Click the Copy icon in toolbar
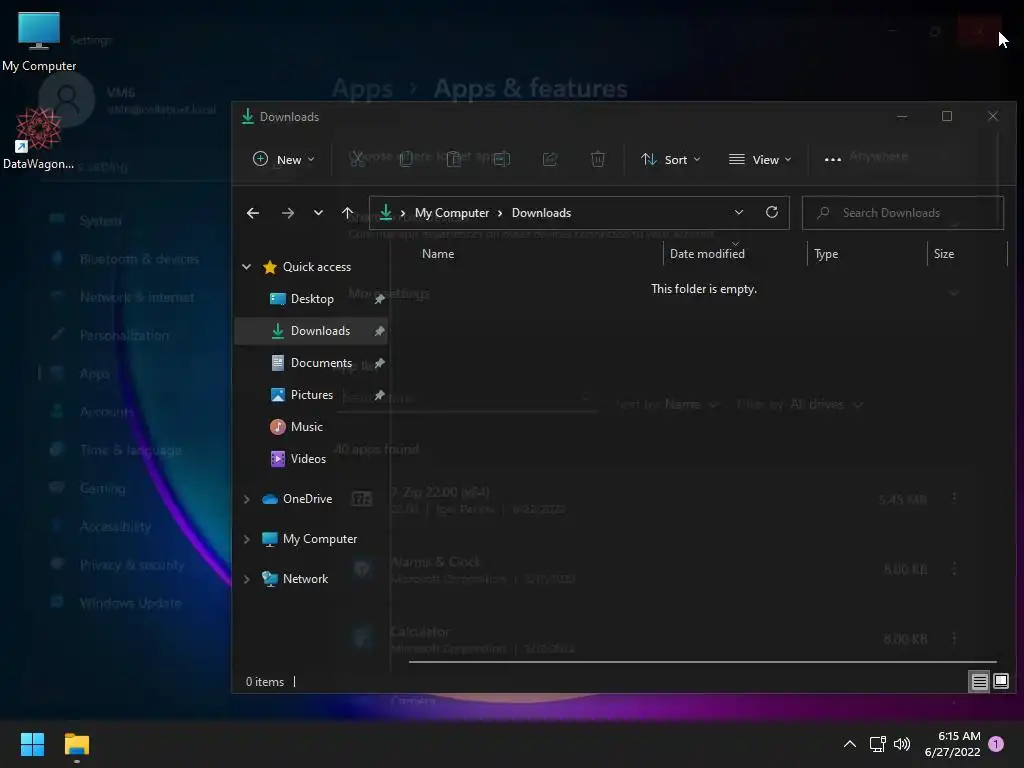The height and width of the screenshot is (768, 1024). pos(406,159)
